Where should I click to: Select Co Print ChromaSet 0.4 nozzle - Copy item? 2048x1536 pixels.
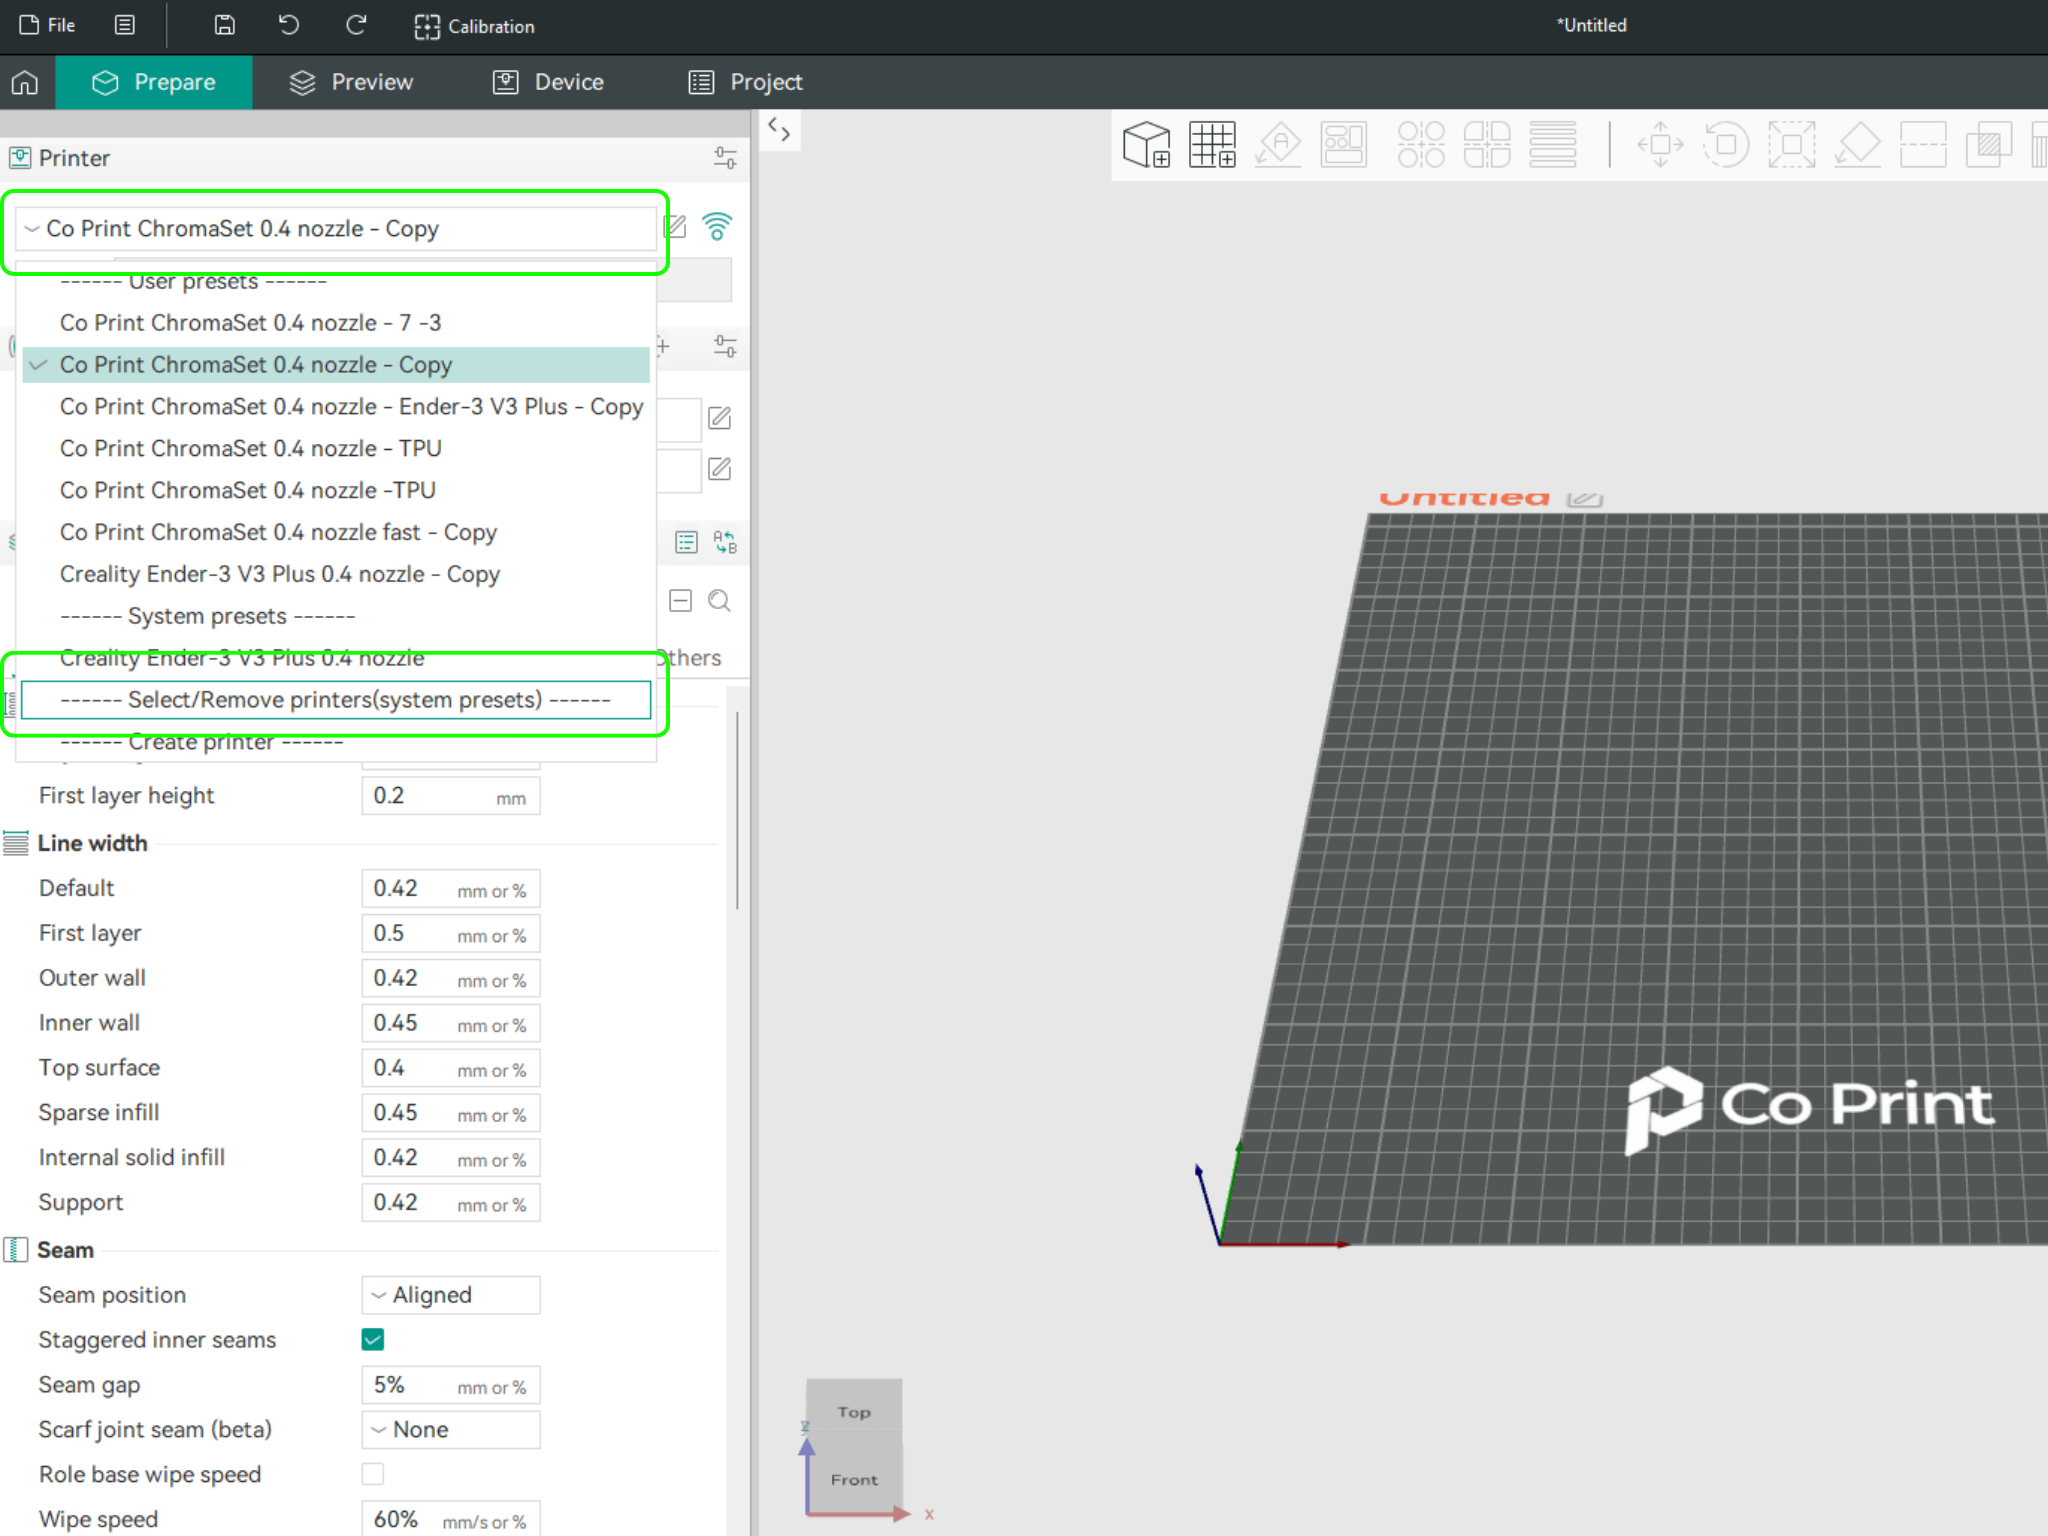(x=336, y=365)
